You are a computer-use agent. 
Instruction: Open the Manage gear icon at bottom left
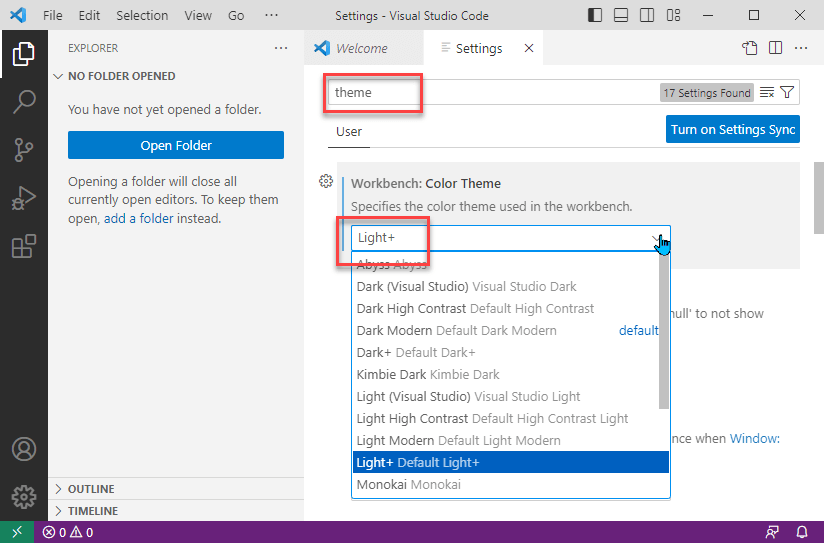point(24,496)
